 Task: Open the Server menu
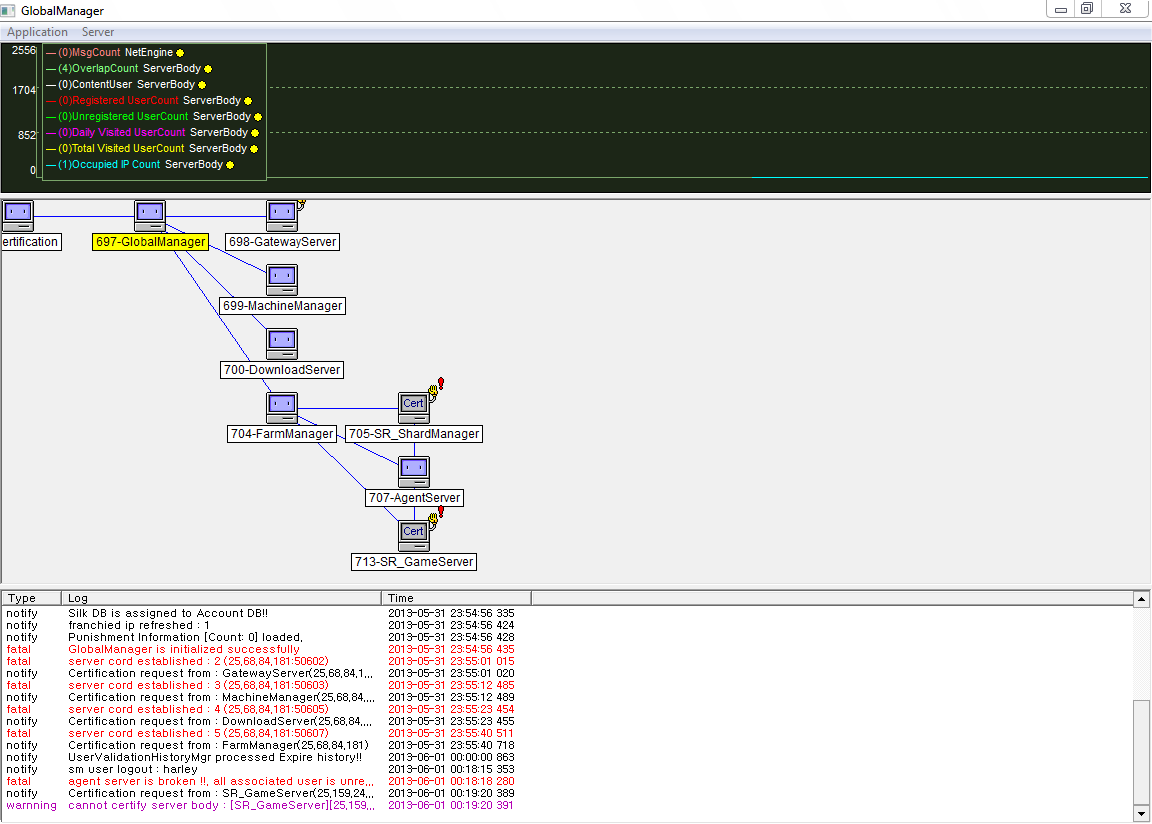(x=98, y=32)
